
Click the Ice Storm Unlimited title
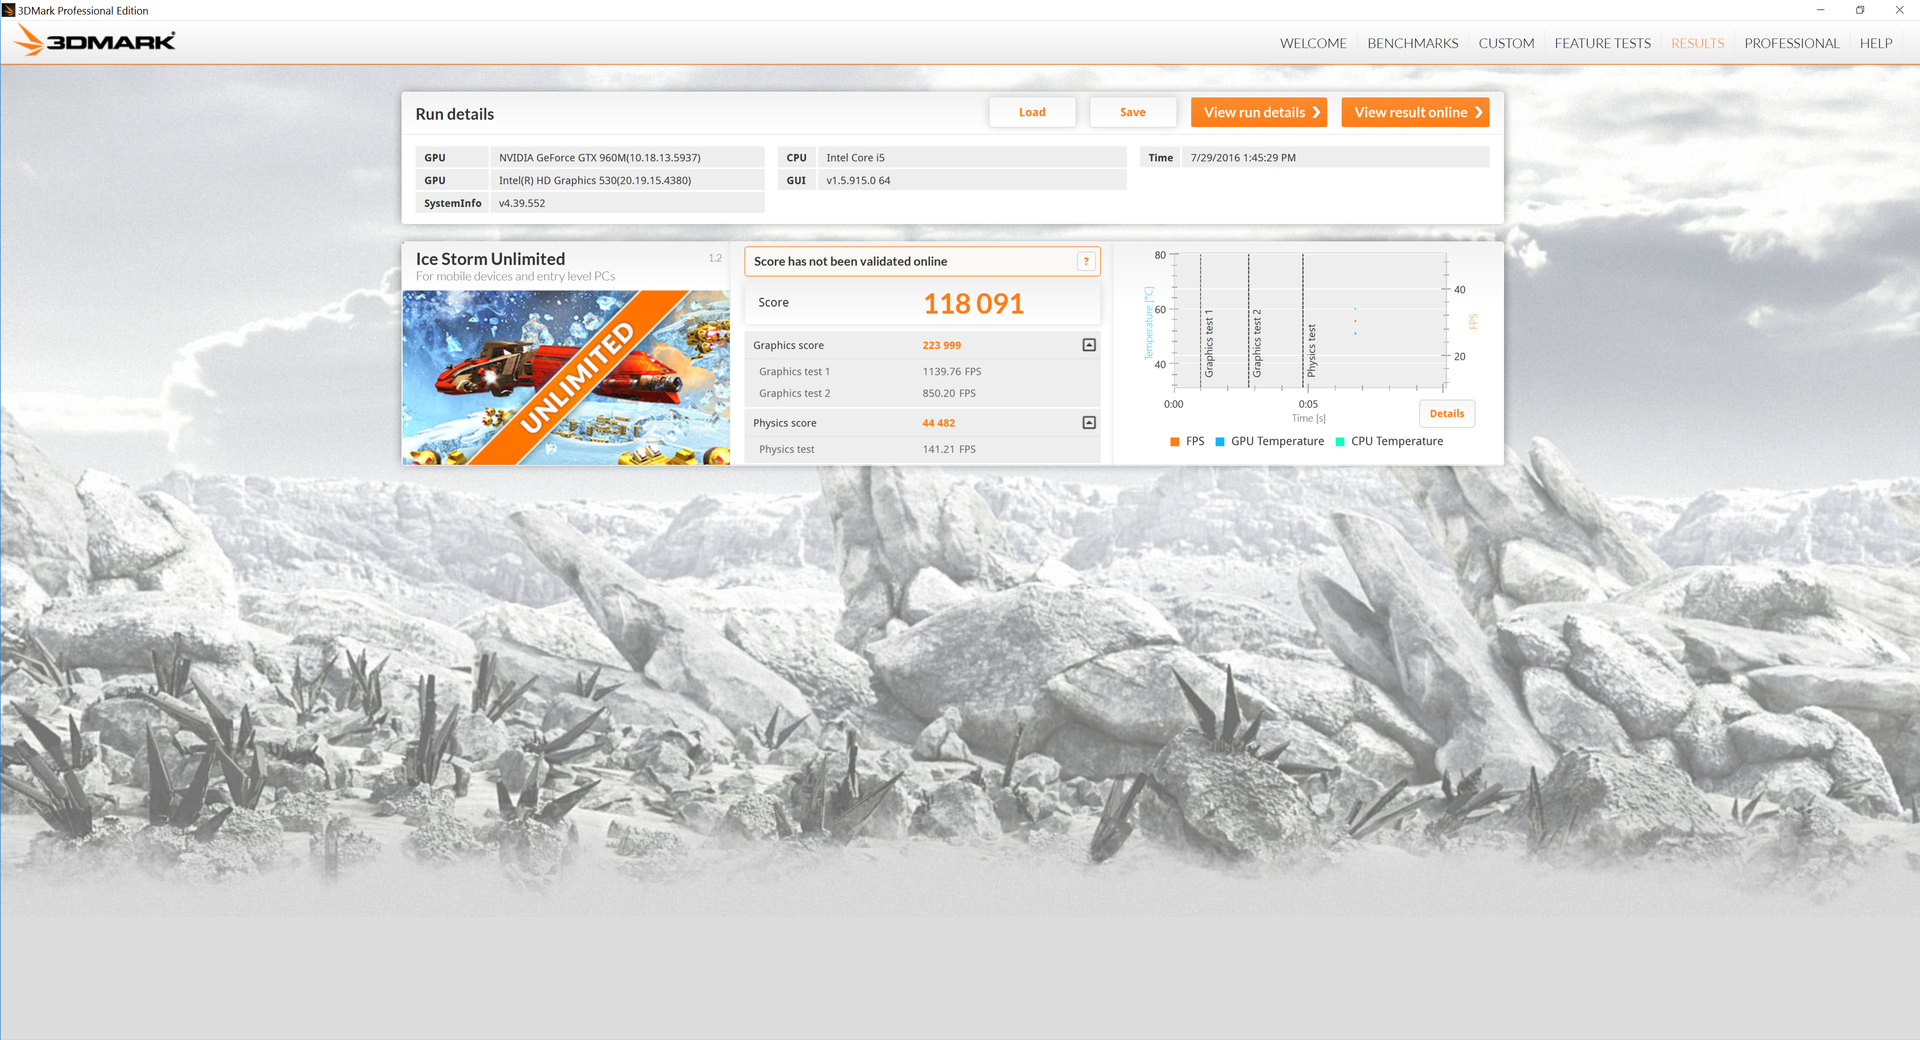490,259
